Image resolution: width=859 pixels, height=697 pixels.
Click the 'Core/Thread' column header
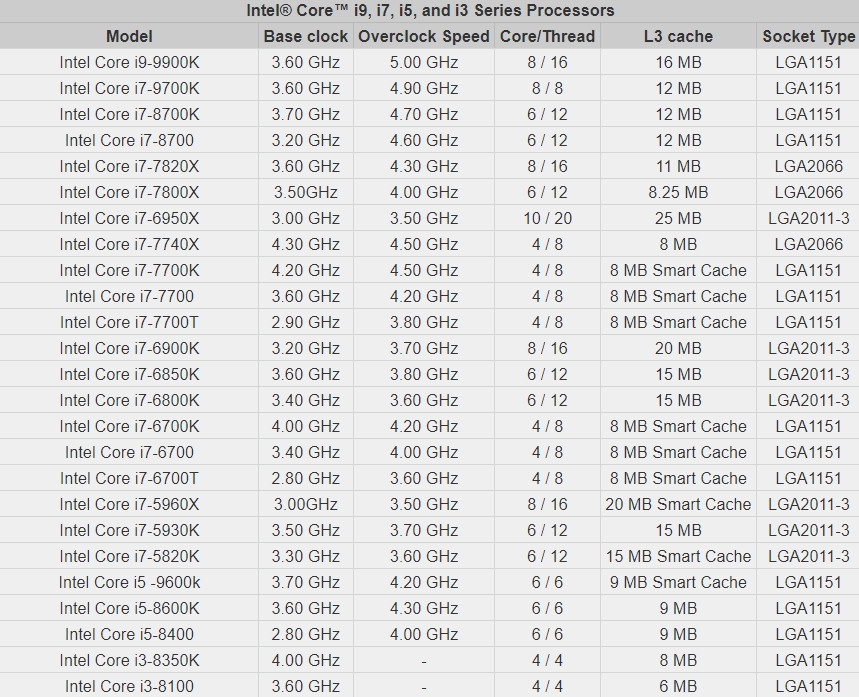(547, 36)
